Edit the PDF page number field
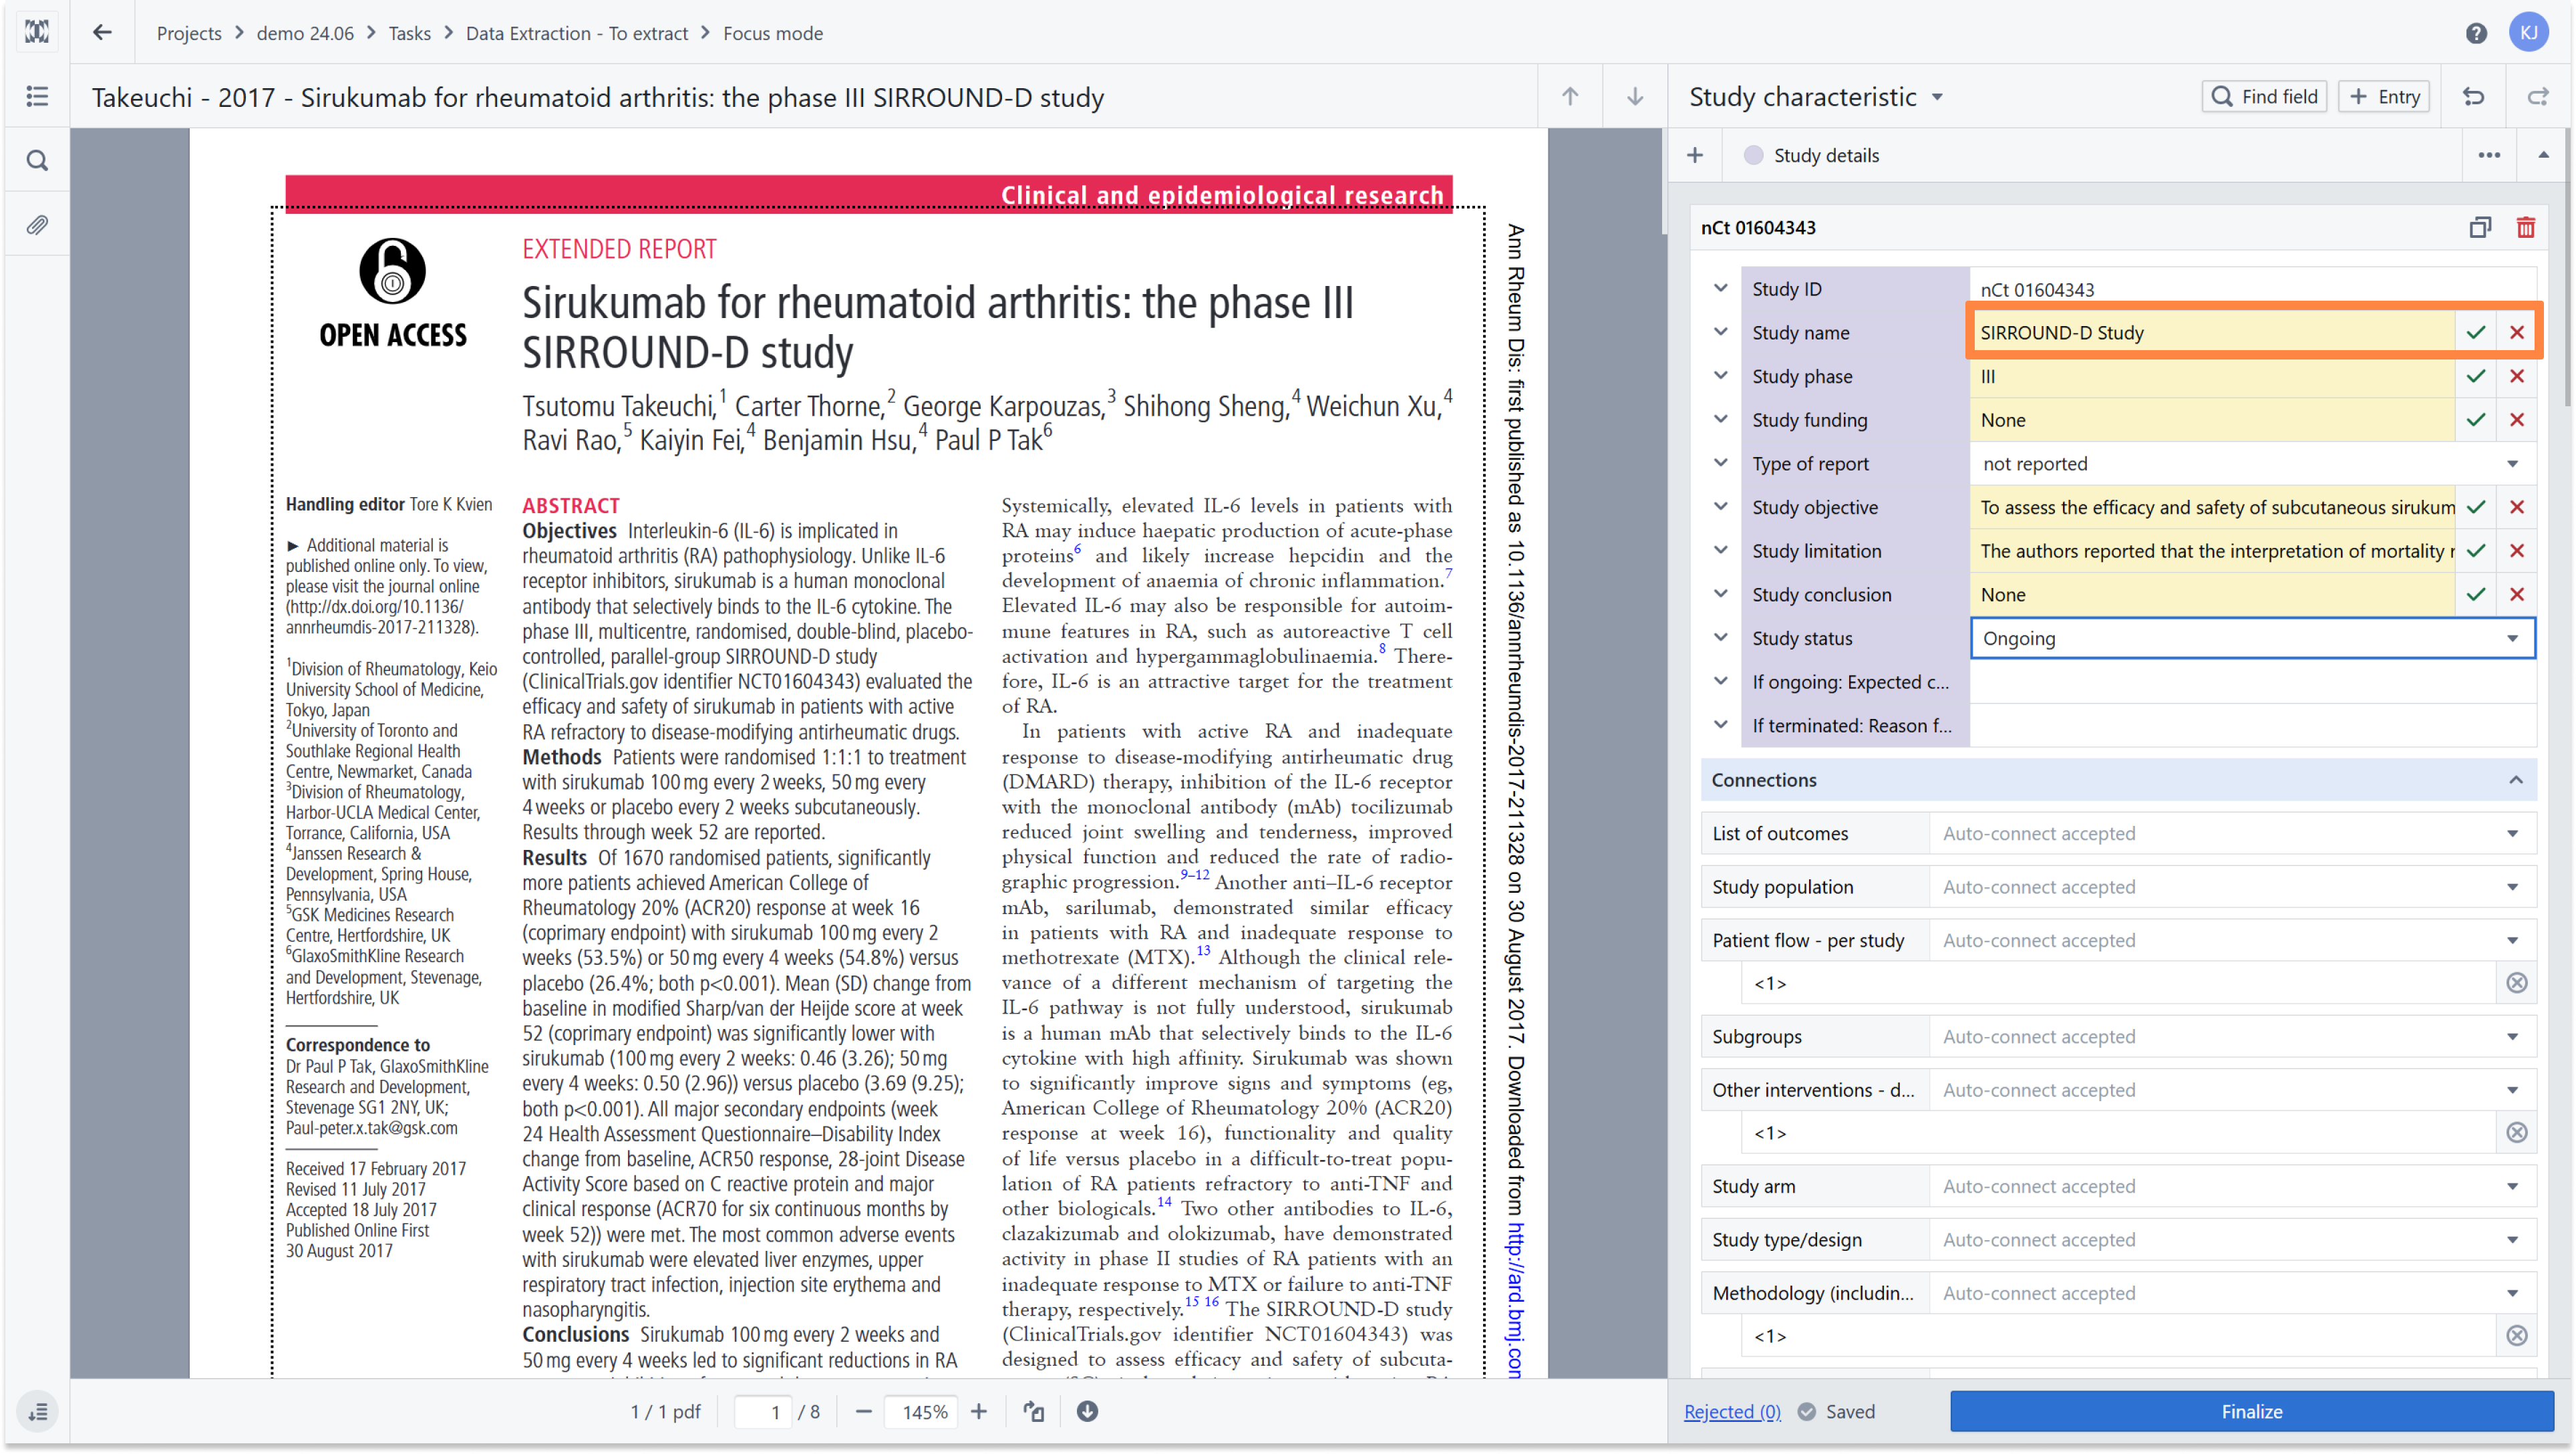The width and height of the screenshot is (2576, 1454). coord(764,1412)
